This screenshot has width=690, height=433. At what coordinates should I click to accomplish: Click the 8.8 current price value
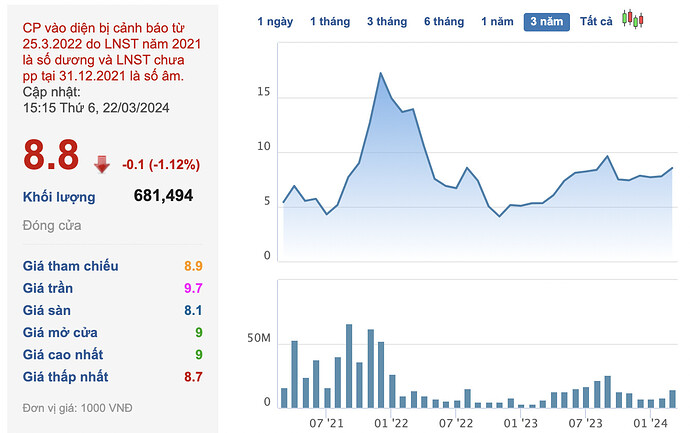coord(51,155)
